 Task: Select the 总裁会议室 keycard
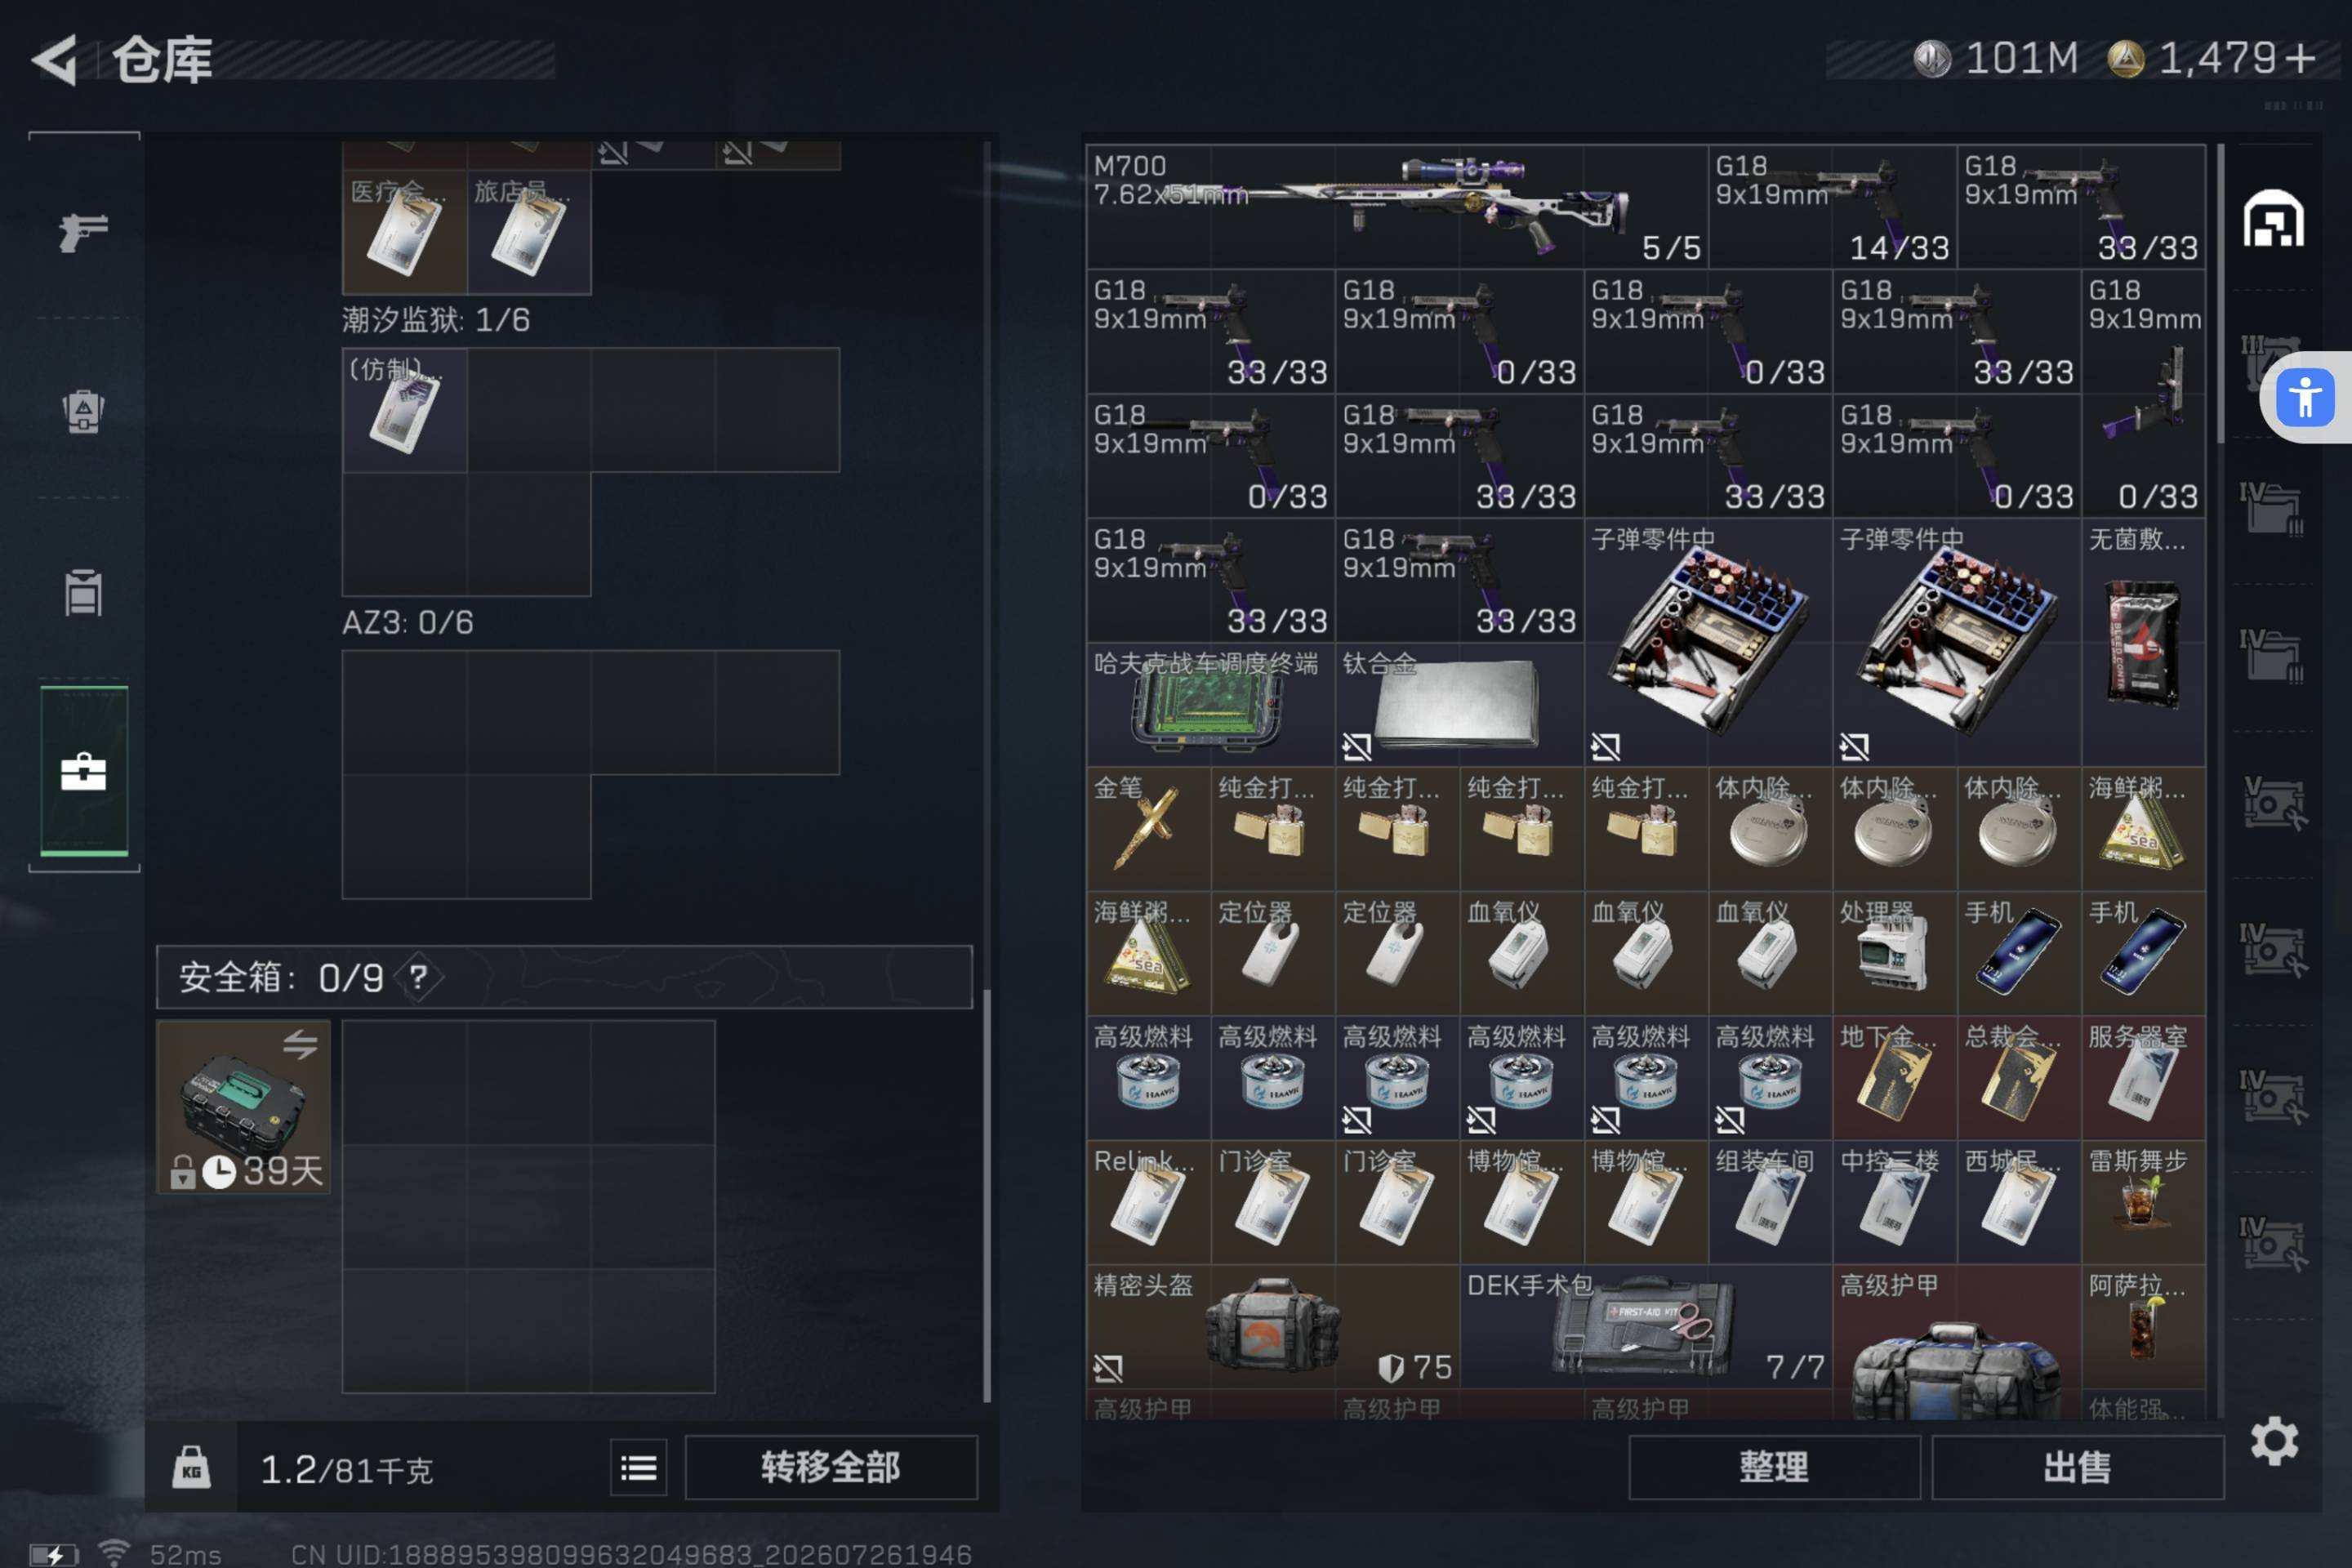tap(2018, 1077)
